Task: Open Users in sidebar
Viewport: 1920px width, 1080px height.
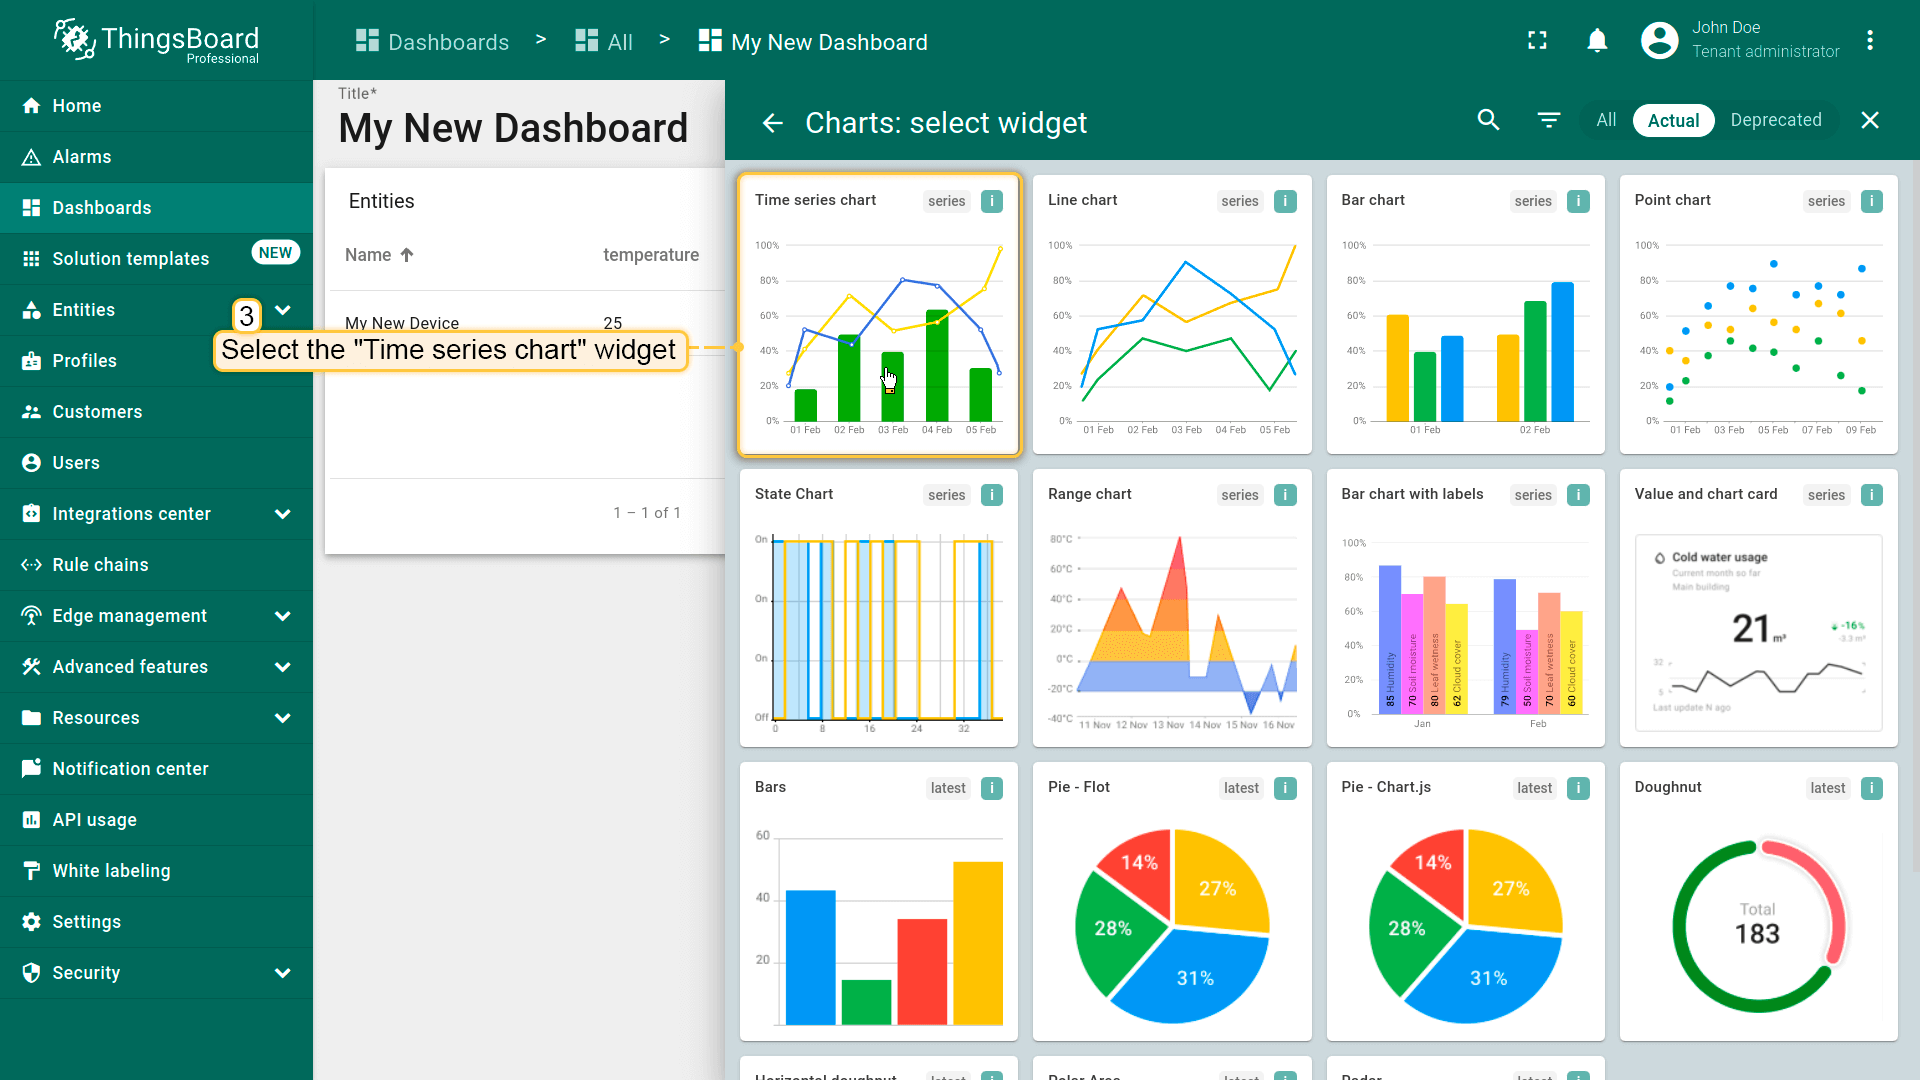Action: tap(156, 463)
